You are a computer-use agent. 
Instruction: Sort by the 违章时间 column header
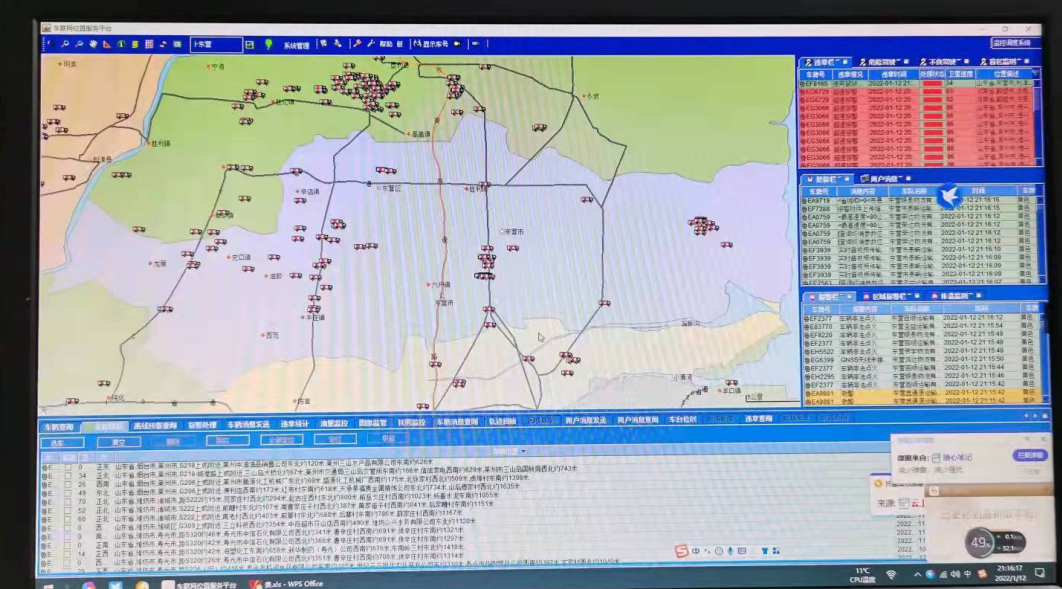point(893,74)
